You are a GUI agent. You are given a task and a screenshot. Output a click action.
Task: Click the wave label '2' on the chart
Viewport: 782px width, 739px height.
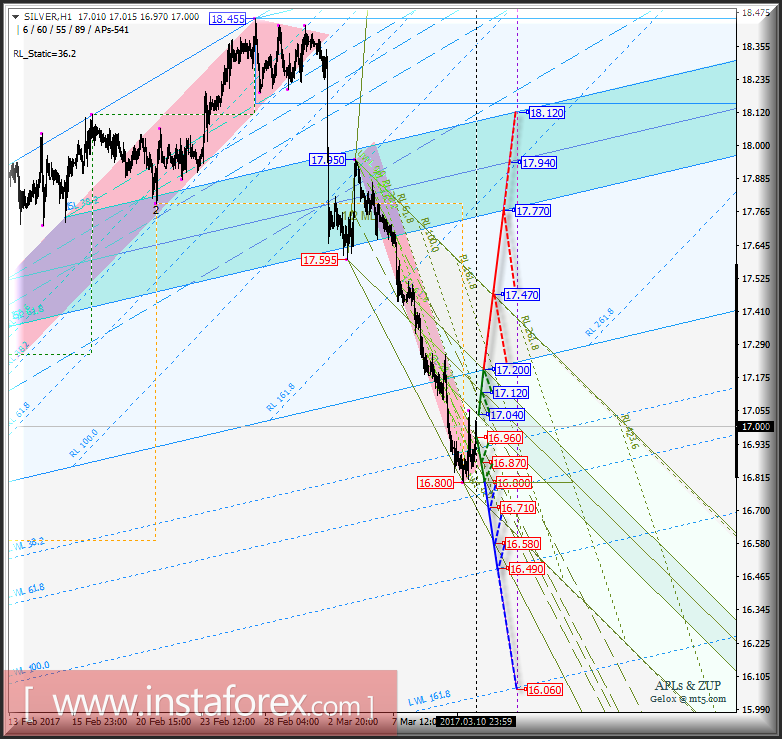tap(156, 210)
